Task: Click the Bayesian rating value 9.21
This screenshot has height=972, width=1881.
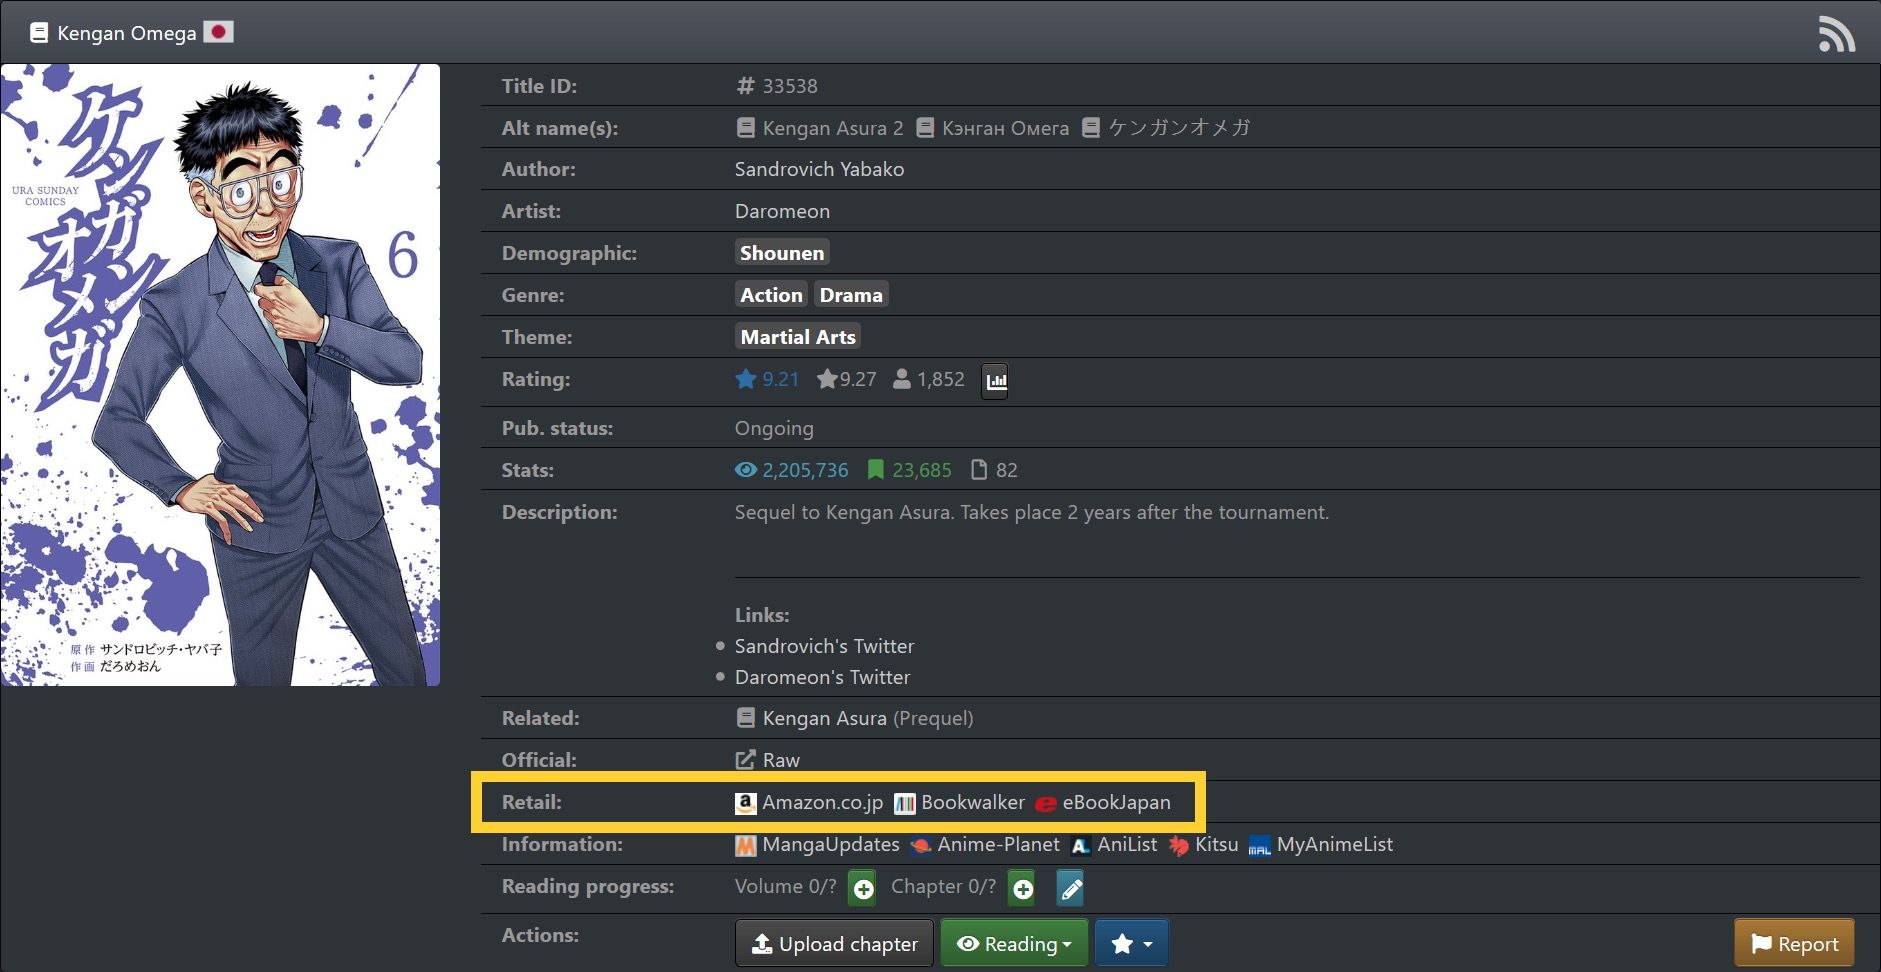Action: click(x=780, y=379)
